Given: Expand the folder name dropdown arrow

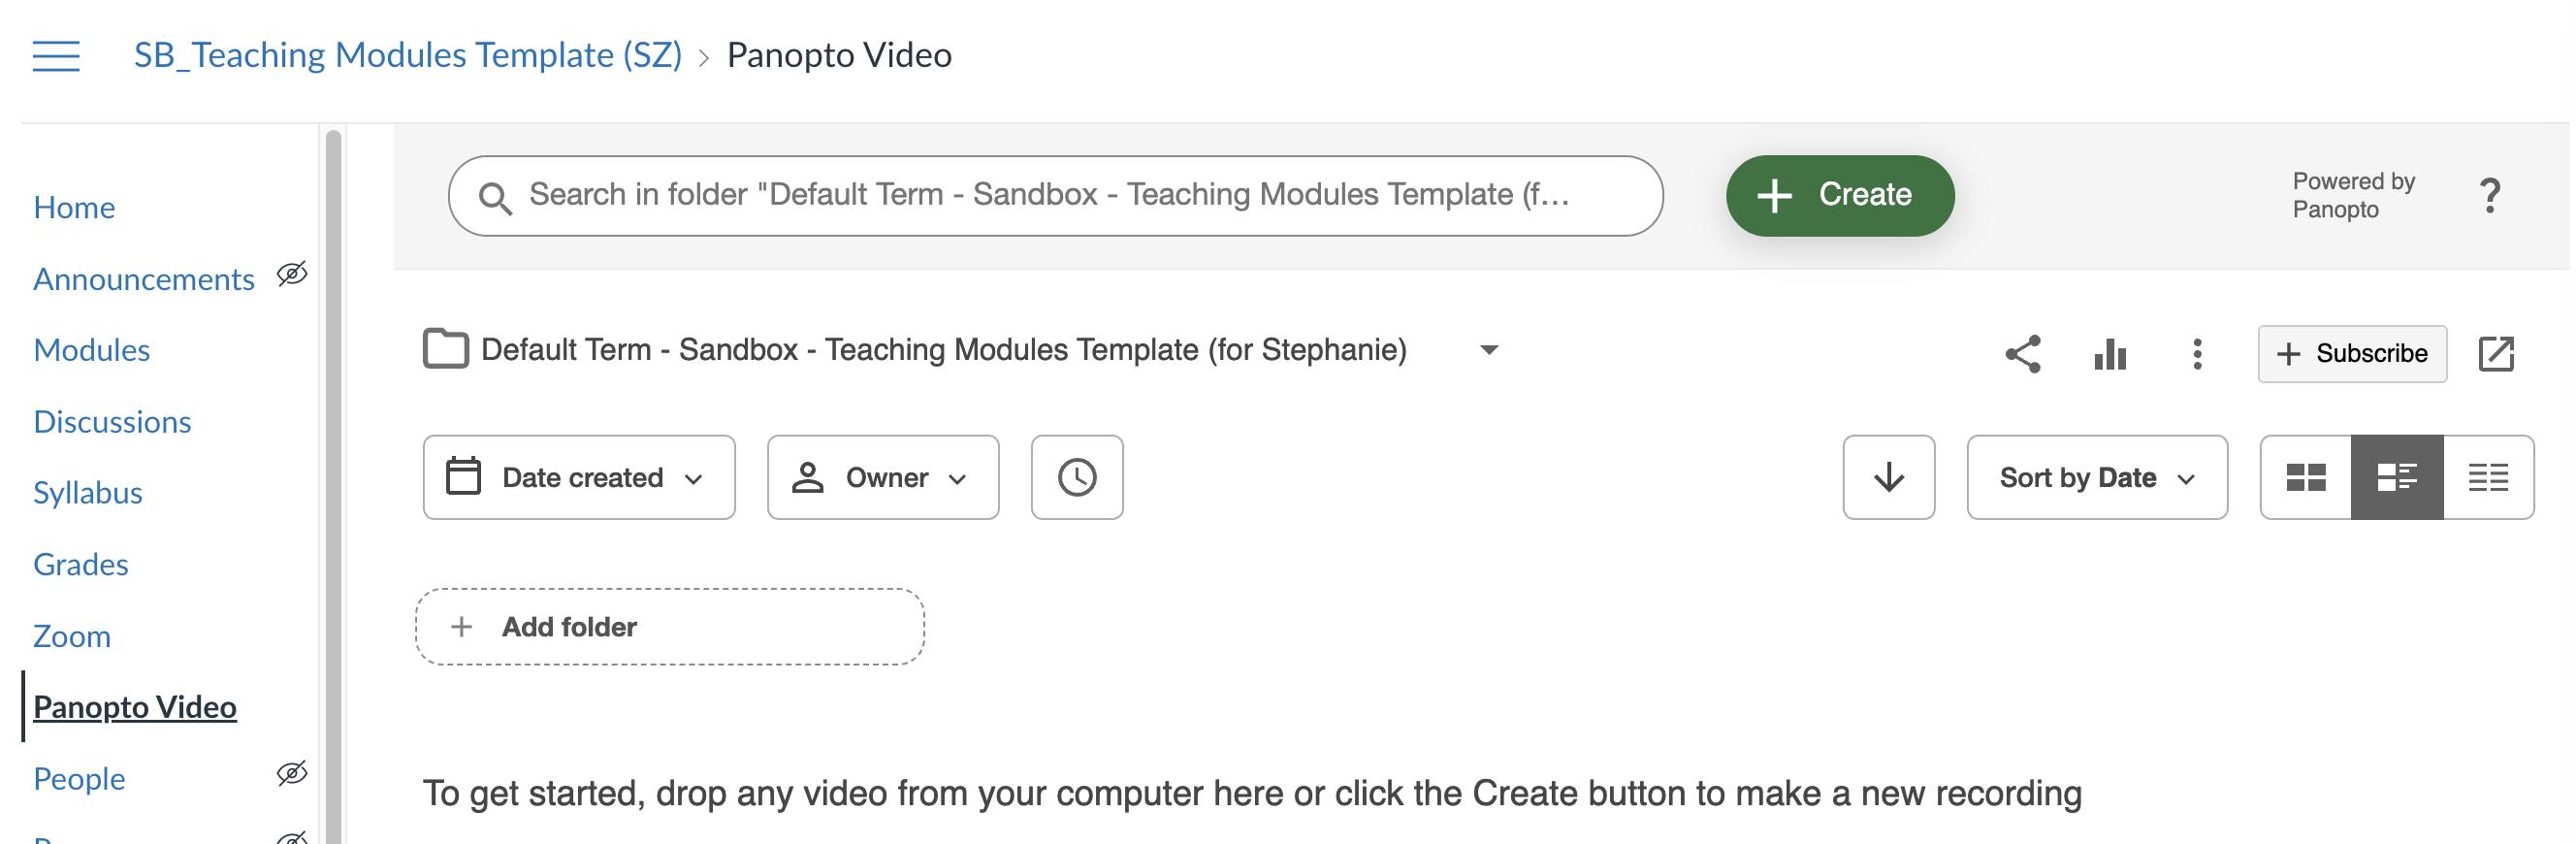Looking at the screenshot, I should click(1488, 350).
